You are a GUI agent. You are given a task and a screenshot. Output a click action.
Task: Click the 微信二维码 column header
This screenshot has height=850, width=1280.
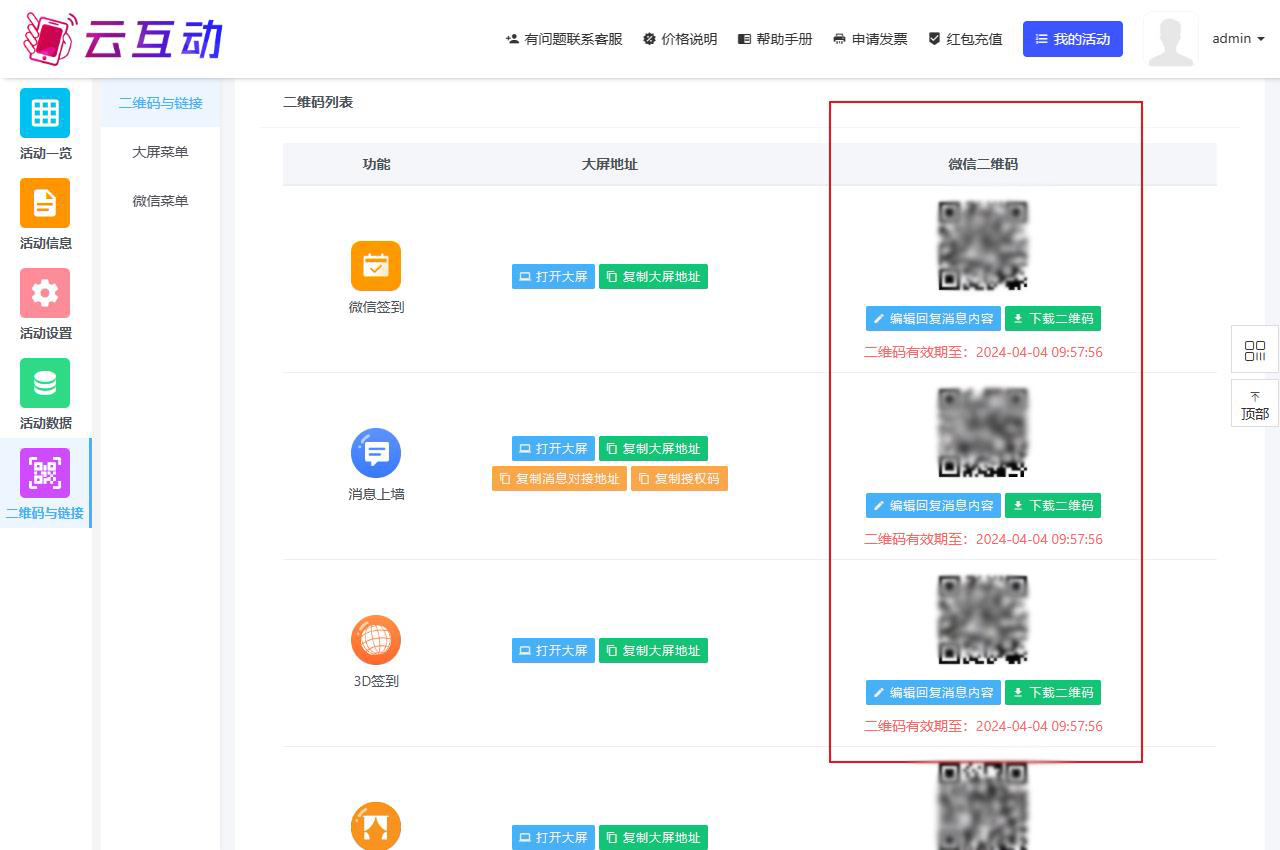click(983, 164)
